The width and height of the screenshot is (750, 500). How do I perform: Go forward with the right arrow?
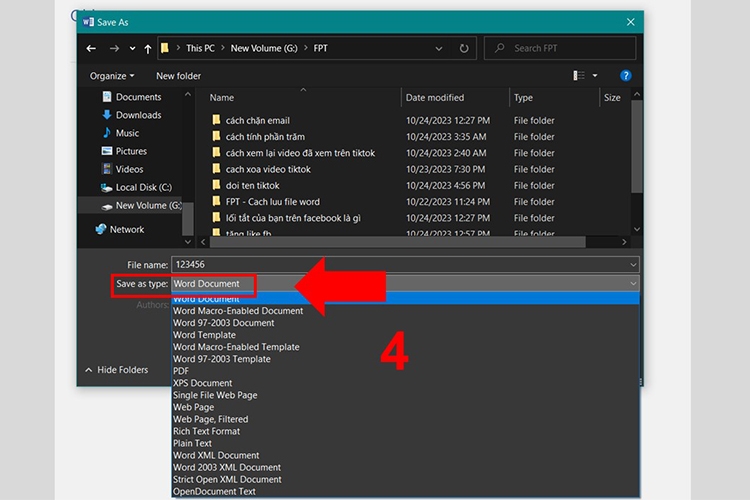[x=114, y=48]
